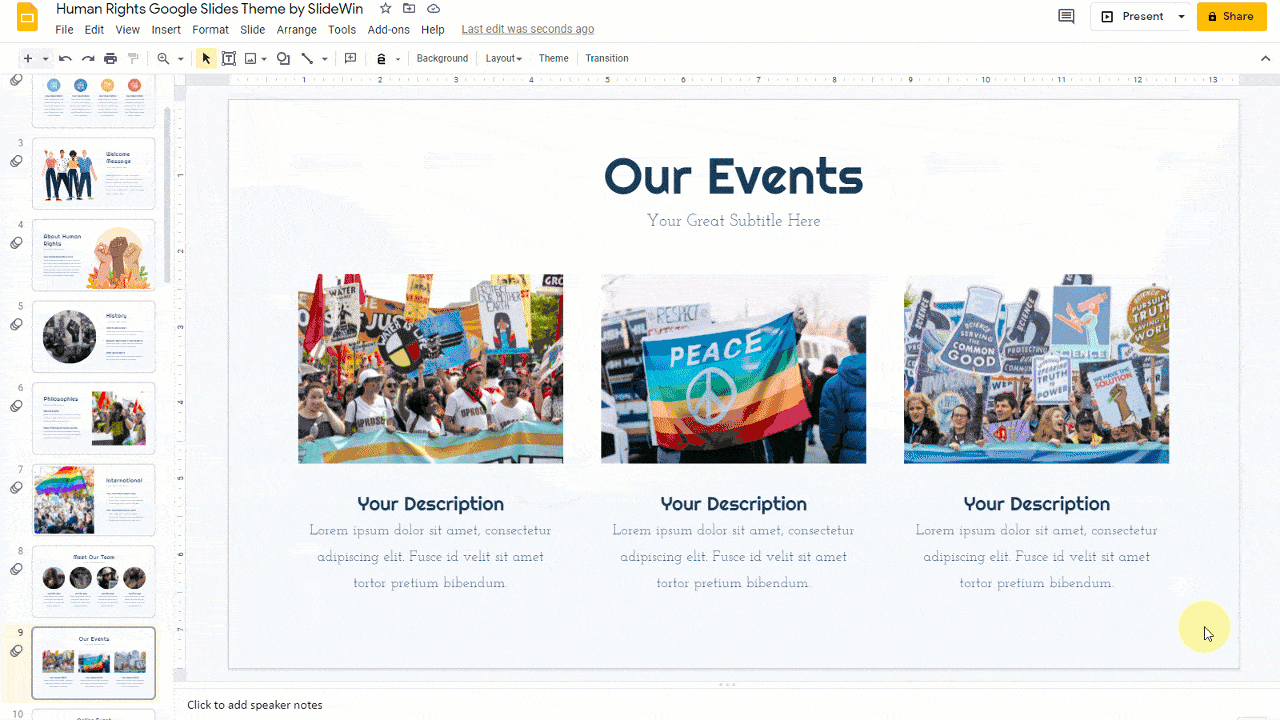This screenshot has width=1280, height=720.
Task: Open the move to folder icon
Action: 410,8
